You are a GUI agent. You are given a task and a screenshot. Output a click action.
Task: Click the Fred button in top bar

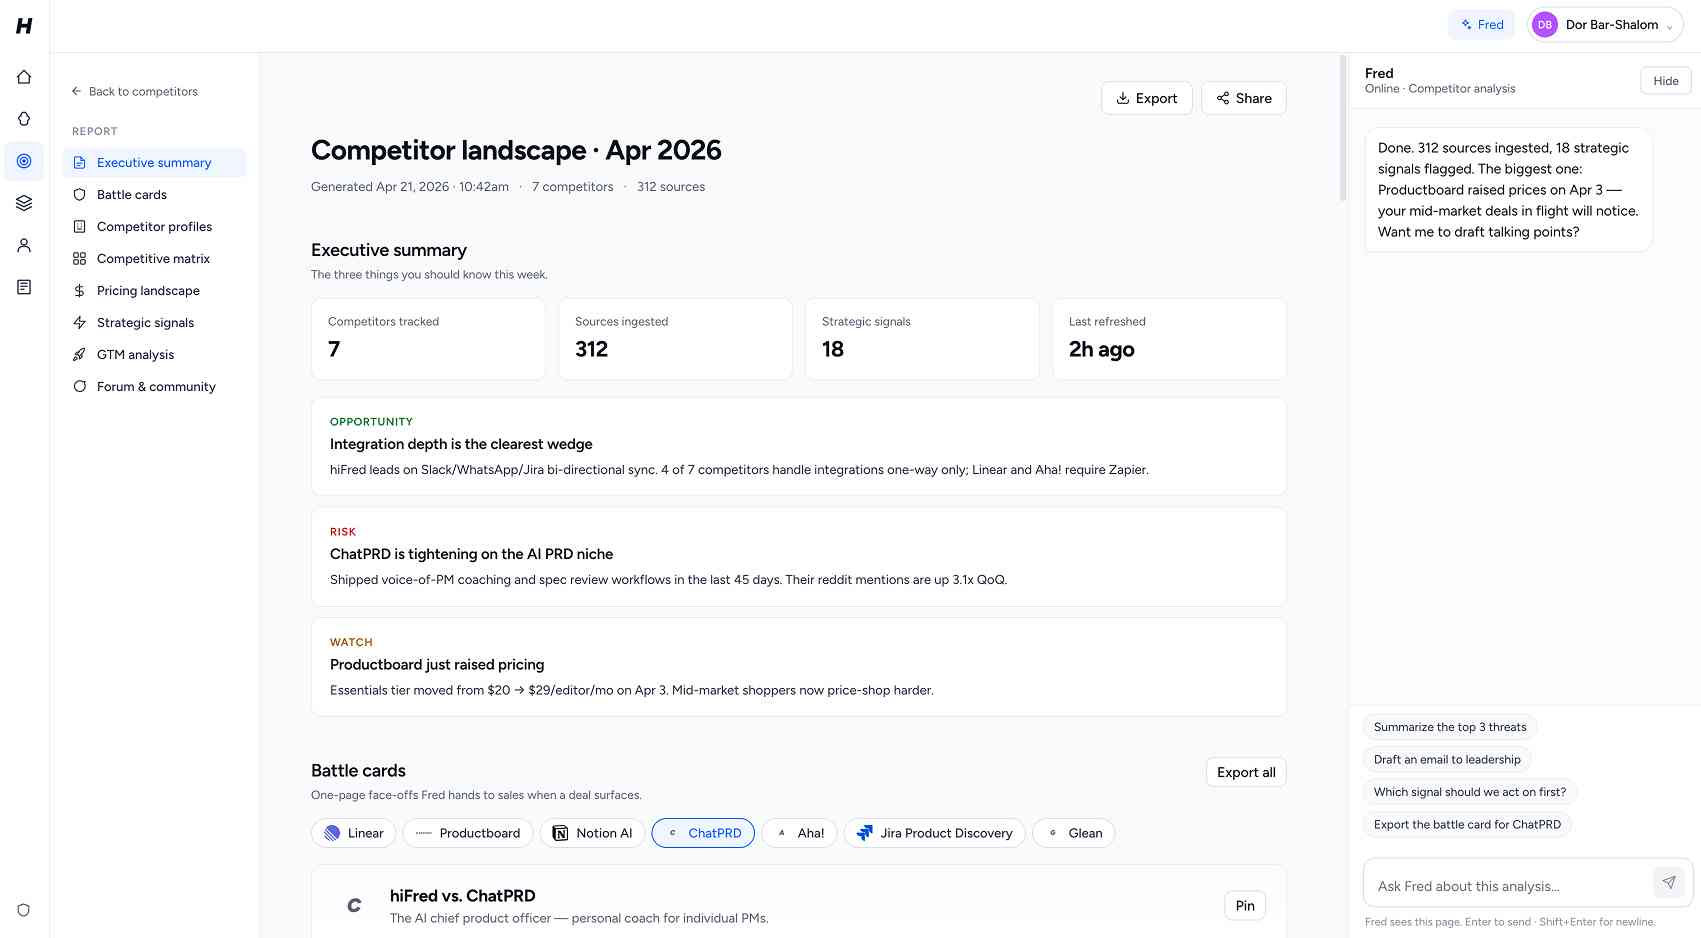[1482, 25]
